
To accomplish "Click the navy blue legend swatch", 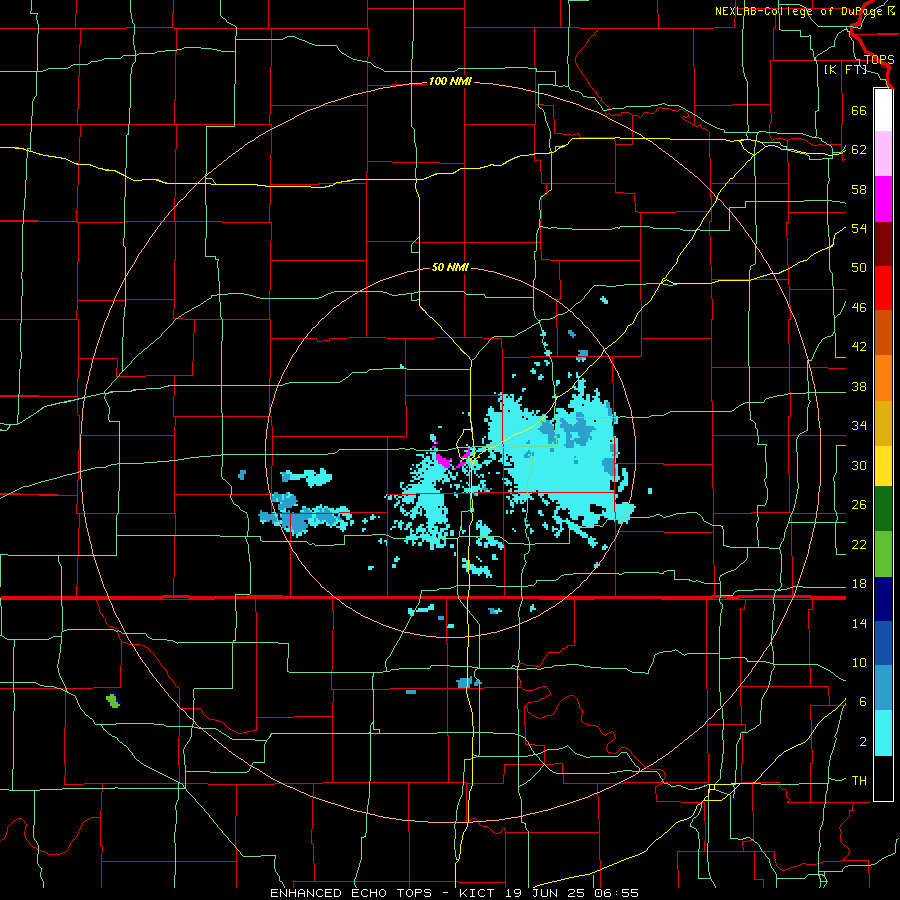I will coord(883,599).
